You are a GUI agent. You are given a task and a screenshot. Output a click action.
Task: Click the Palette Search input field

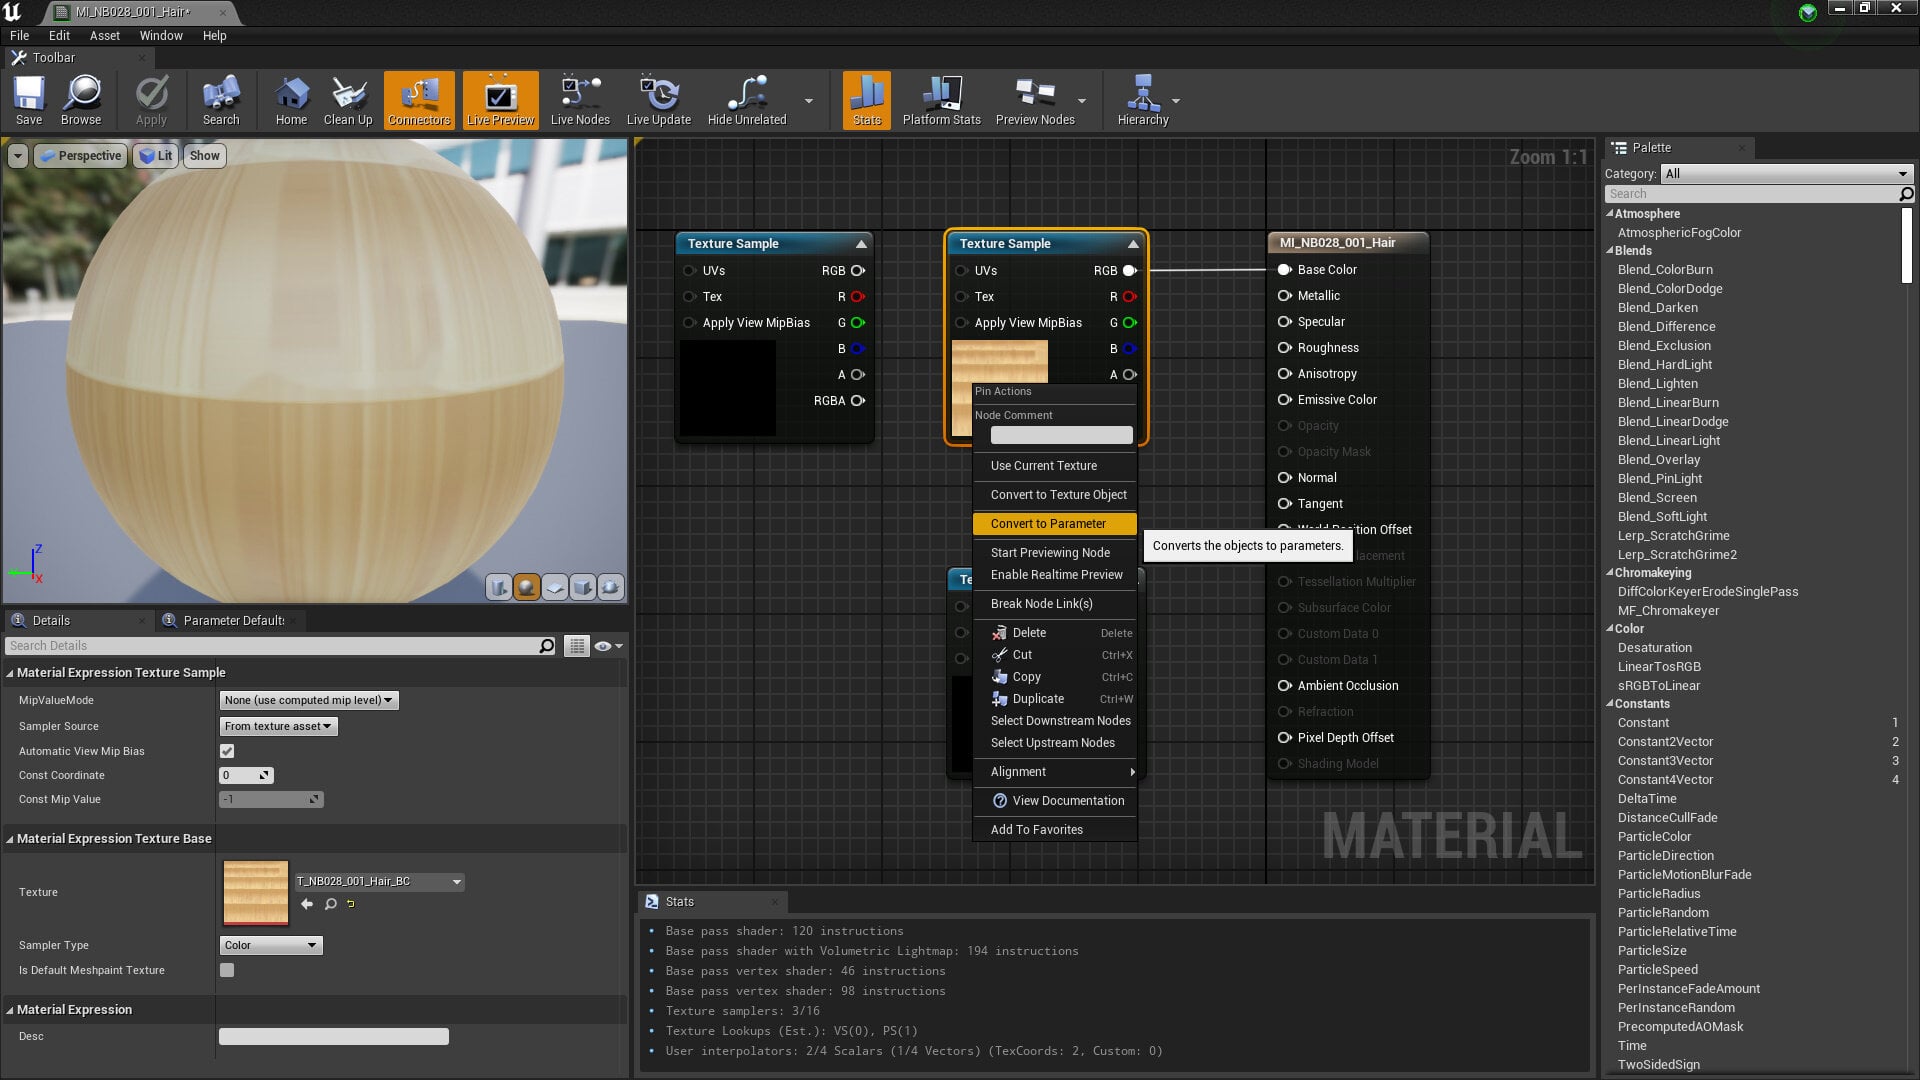coord(1751,194)
